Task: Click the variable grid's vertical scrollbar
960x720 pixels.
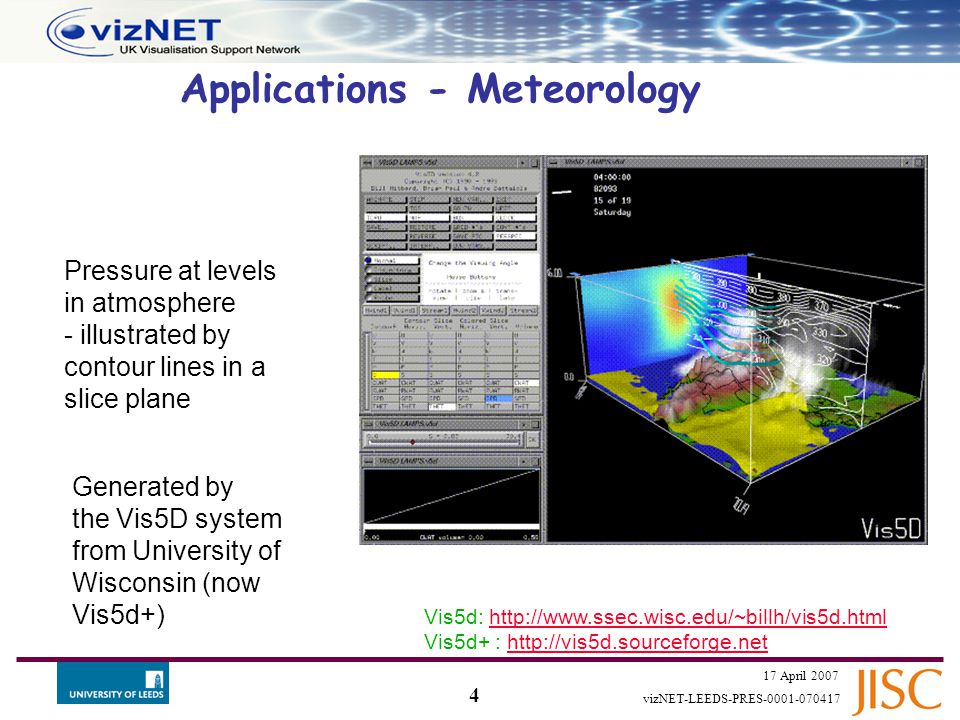Action: 366,371
